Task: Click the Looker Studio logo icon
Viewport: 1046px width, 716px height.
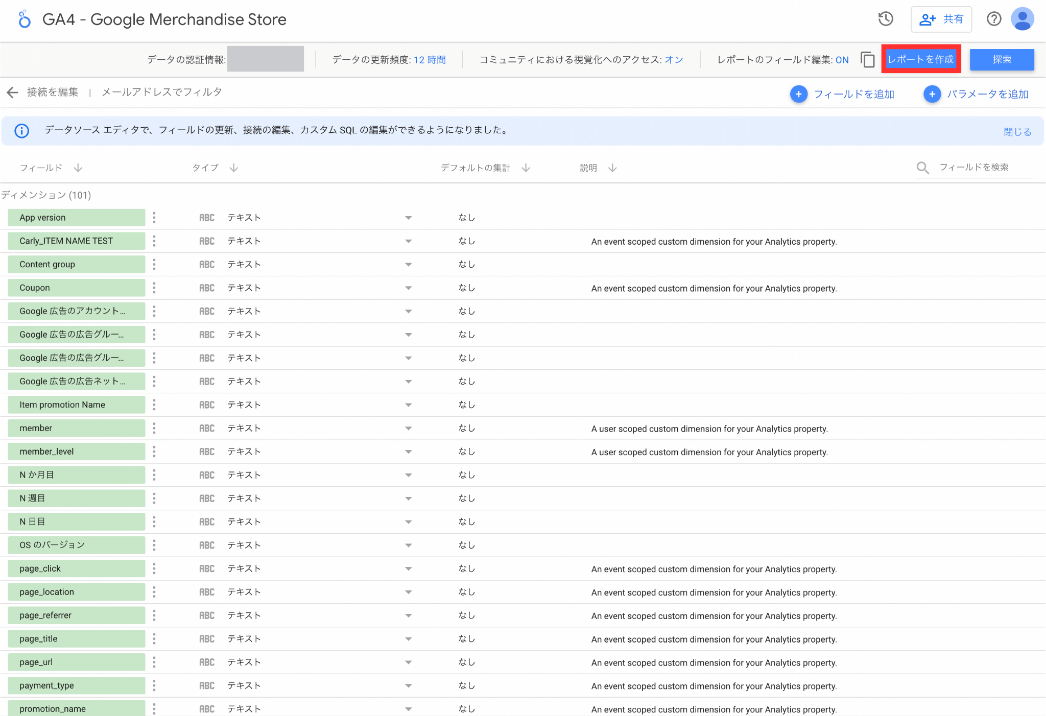Action: [24, 19]
